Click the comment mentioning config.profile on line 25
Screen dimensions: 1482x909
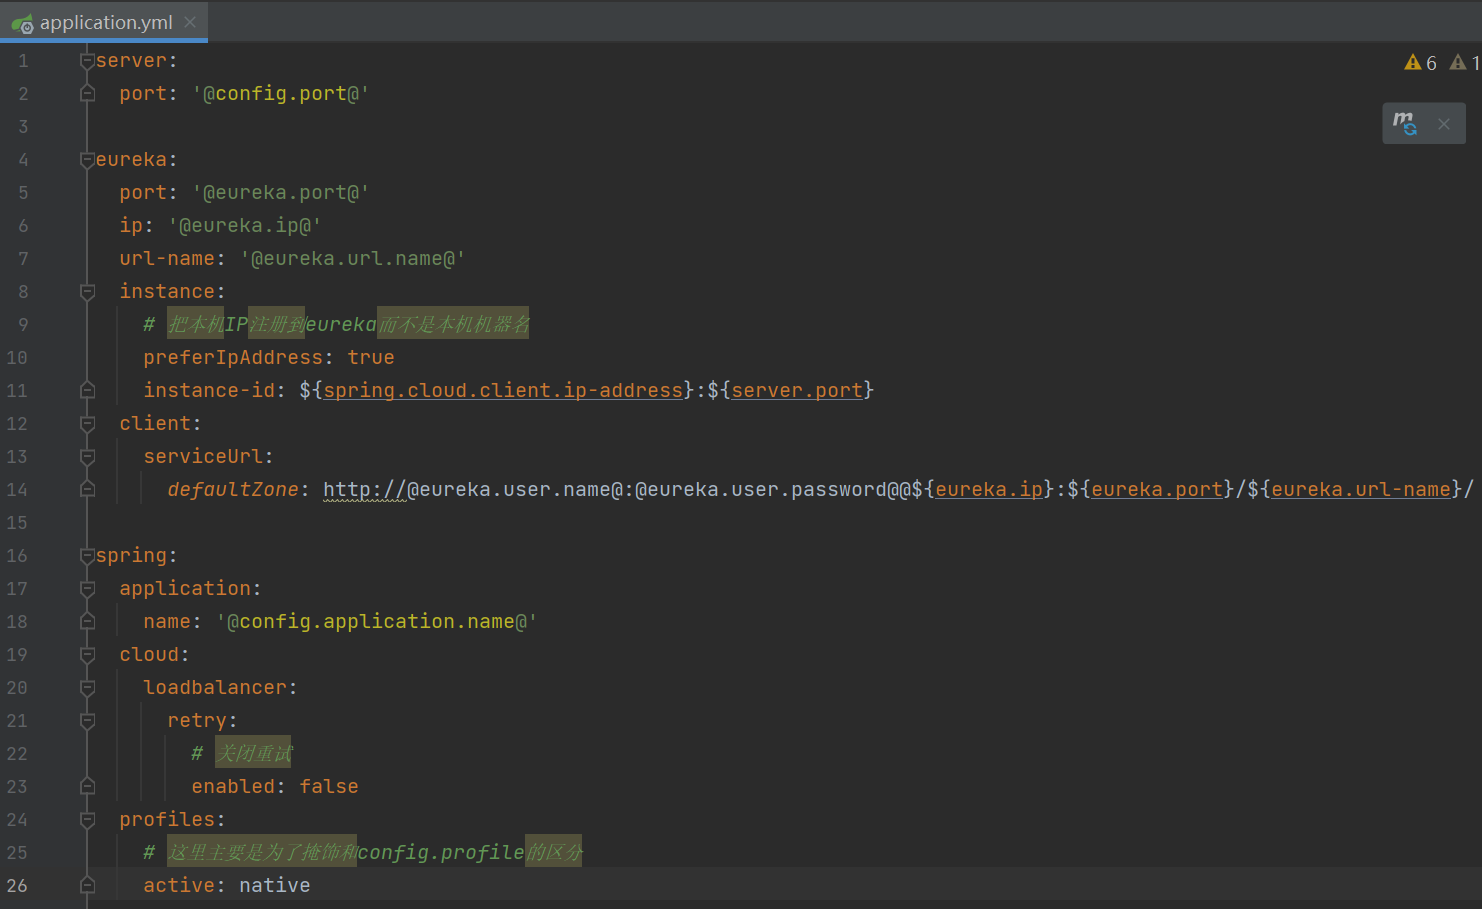[x=363, y=852]
